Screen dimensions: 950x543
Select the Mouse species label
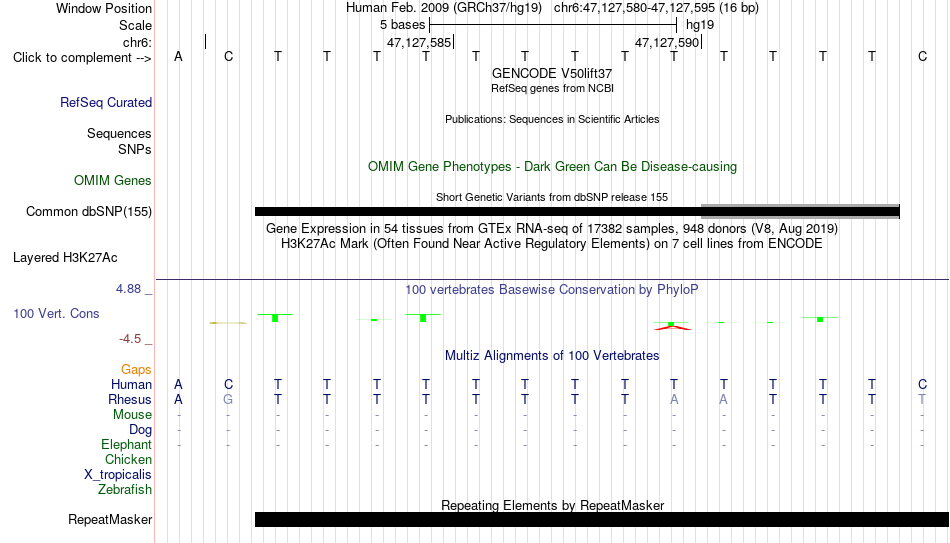132,415
